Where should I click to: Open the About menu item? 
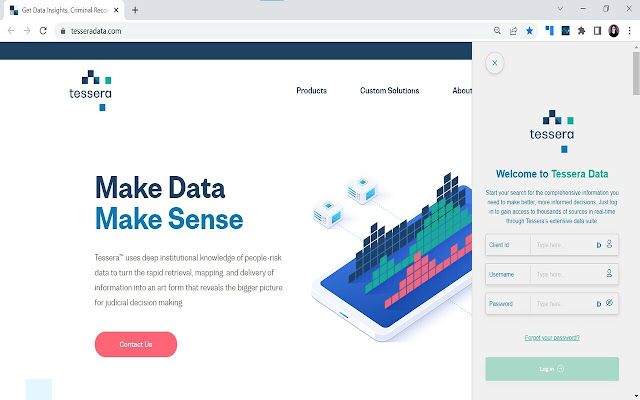point(462,91)
